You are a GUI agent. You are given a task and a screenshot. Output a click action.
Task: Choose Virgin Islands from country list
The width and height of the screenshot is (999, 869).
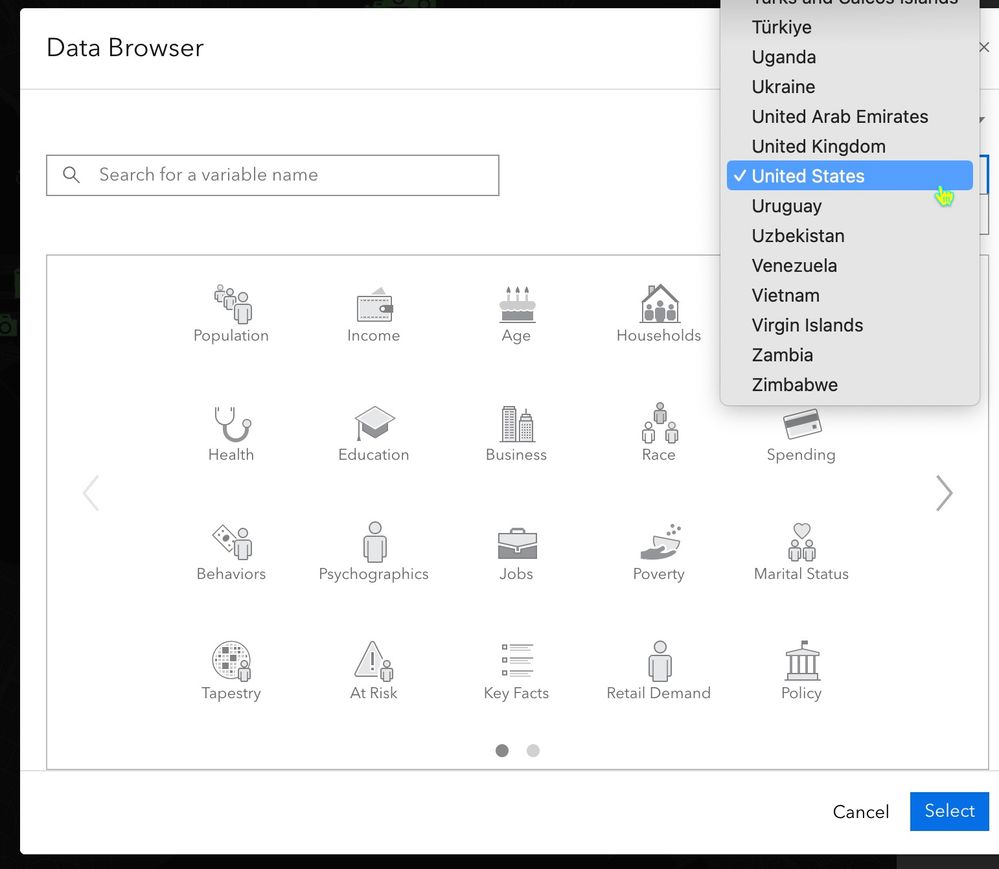(849, 325)
